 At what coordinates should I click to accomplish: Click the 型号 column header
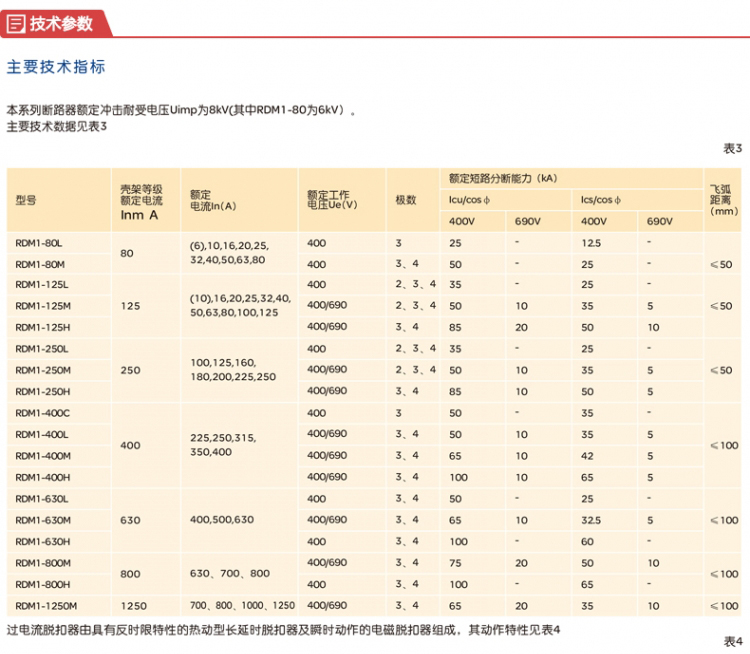pos(26,200)
